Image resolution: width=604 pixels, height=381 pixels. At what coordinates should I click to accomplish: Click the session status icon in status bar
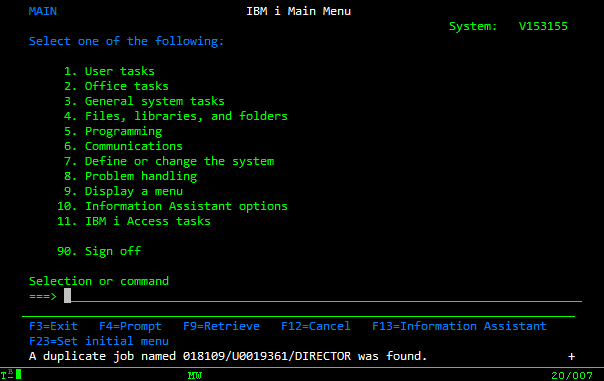point(11,374)
